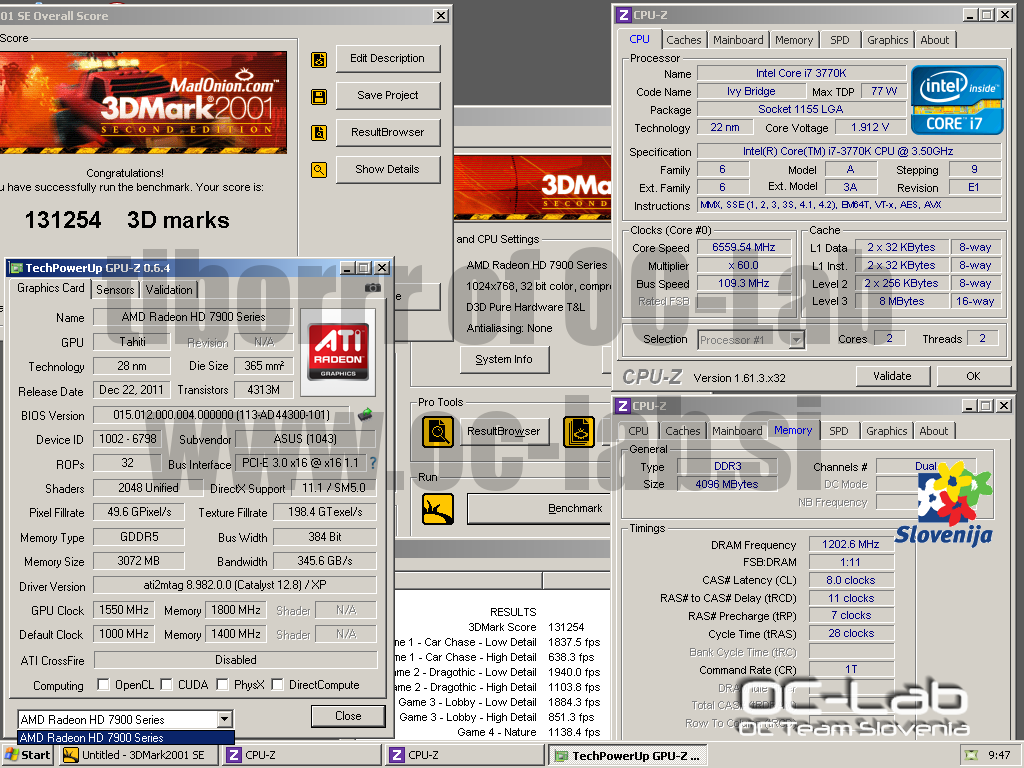Open Caches tab in top CPU-Z window

[x=684, y=40]
